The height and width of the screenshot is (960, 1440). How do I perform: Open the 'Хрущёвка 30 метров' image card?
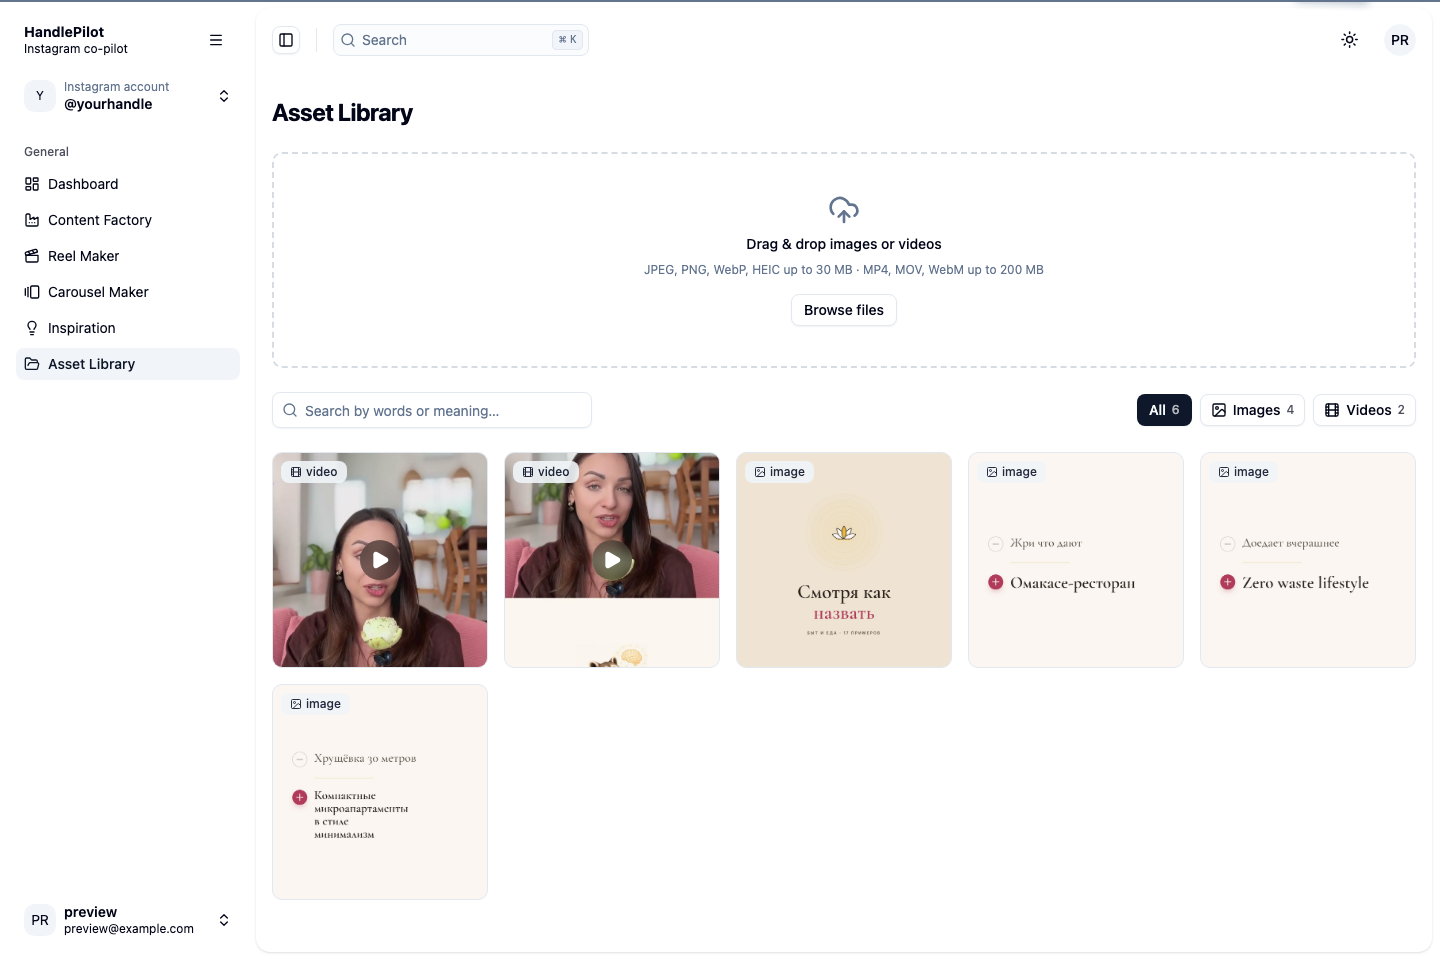(380, 792)
